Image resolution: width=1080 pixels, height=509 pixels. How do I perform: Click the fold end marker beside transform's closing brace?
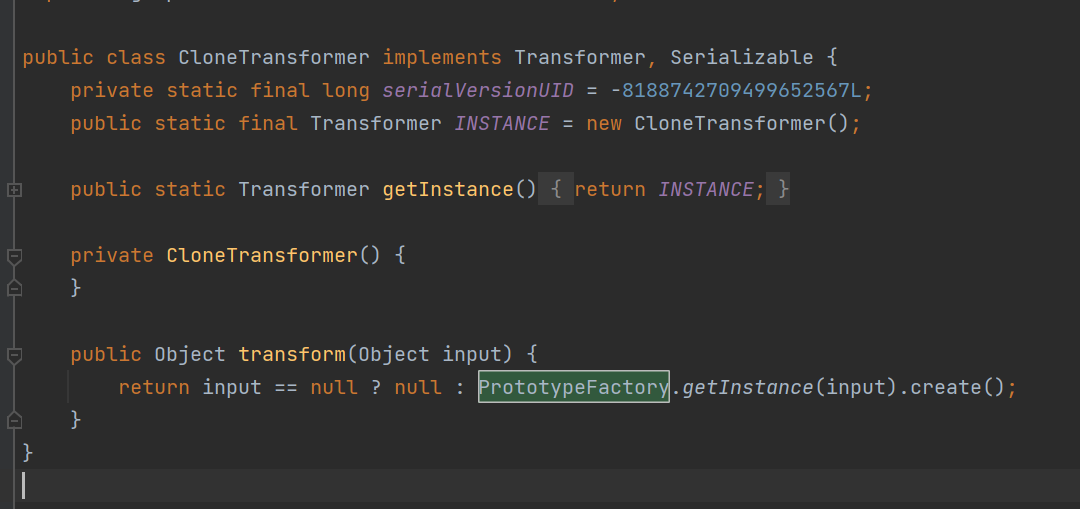click(14, 419)
